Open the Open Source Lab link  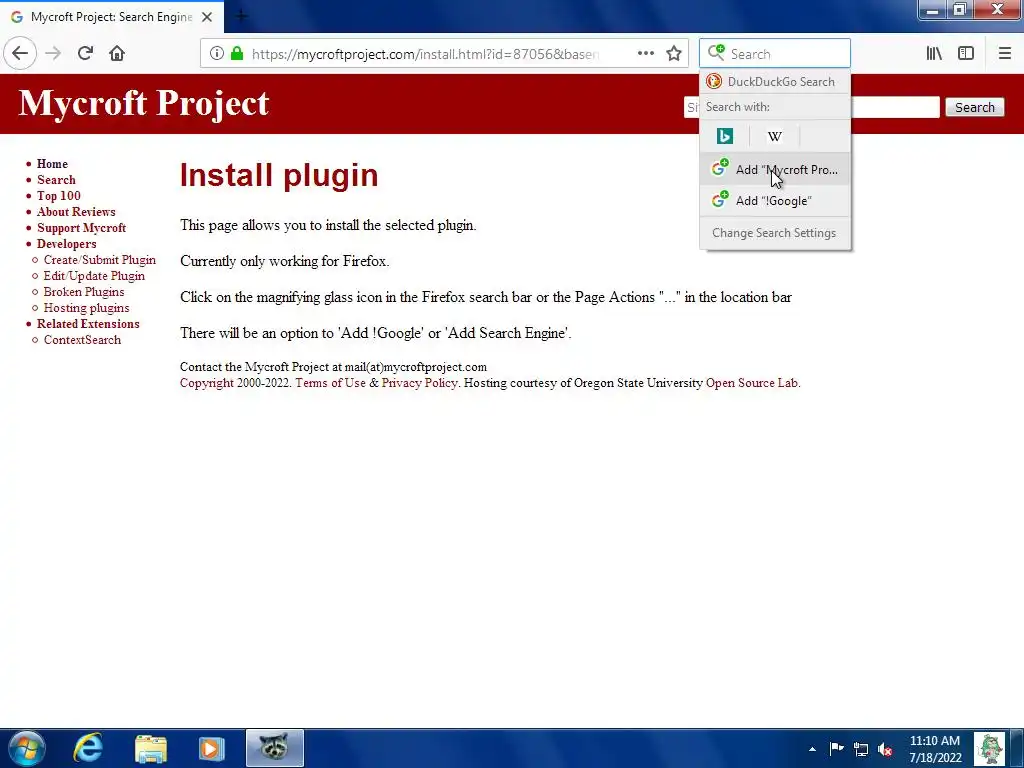click(x=752, y=383)
